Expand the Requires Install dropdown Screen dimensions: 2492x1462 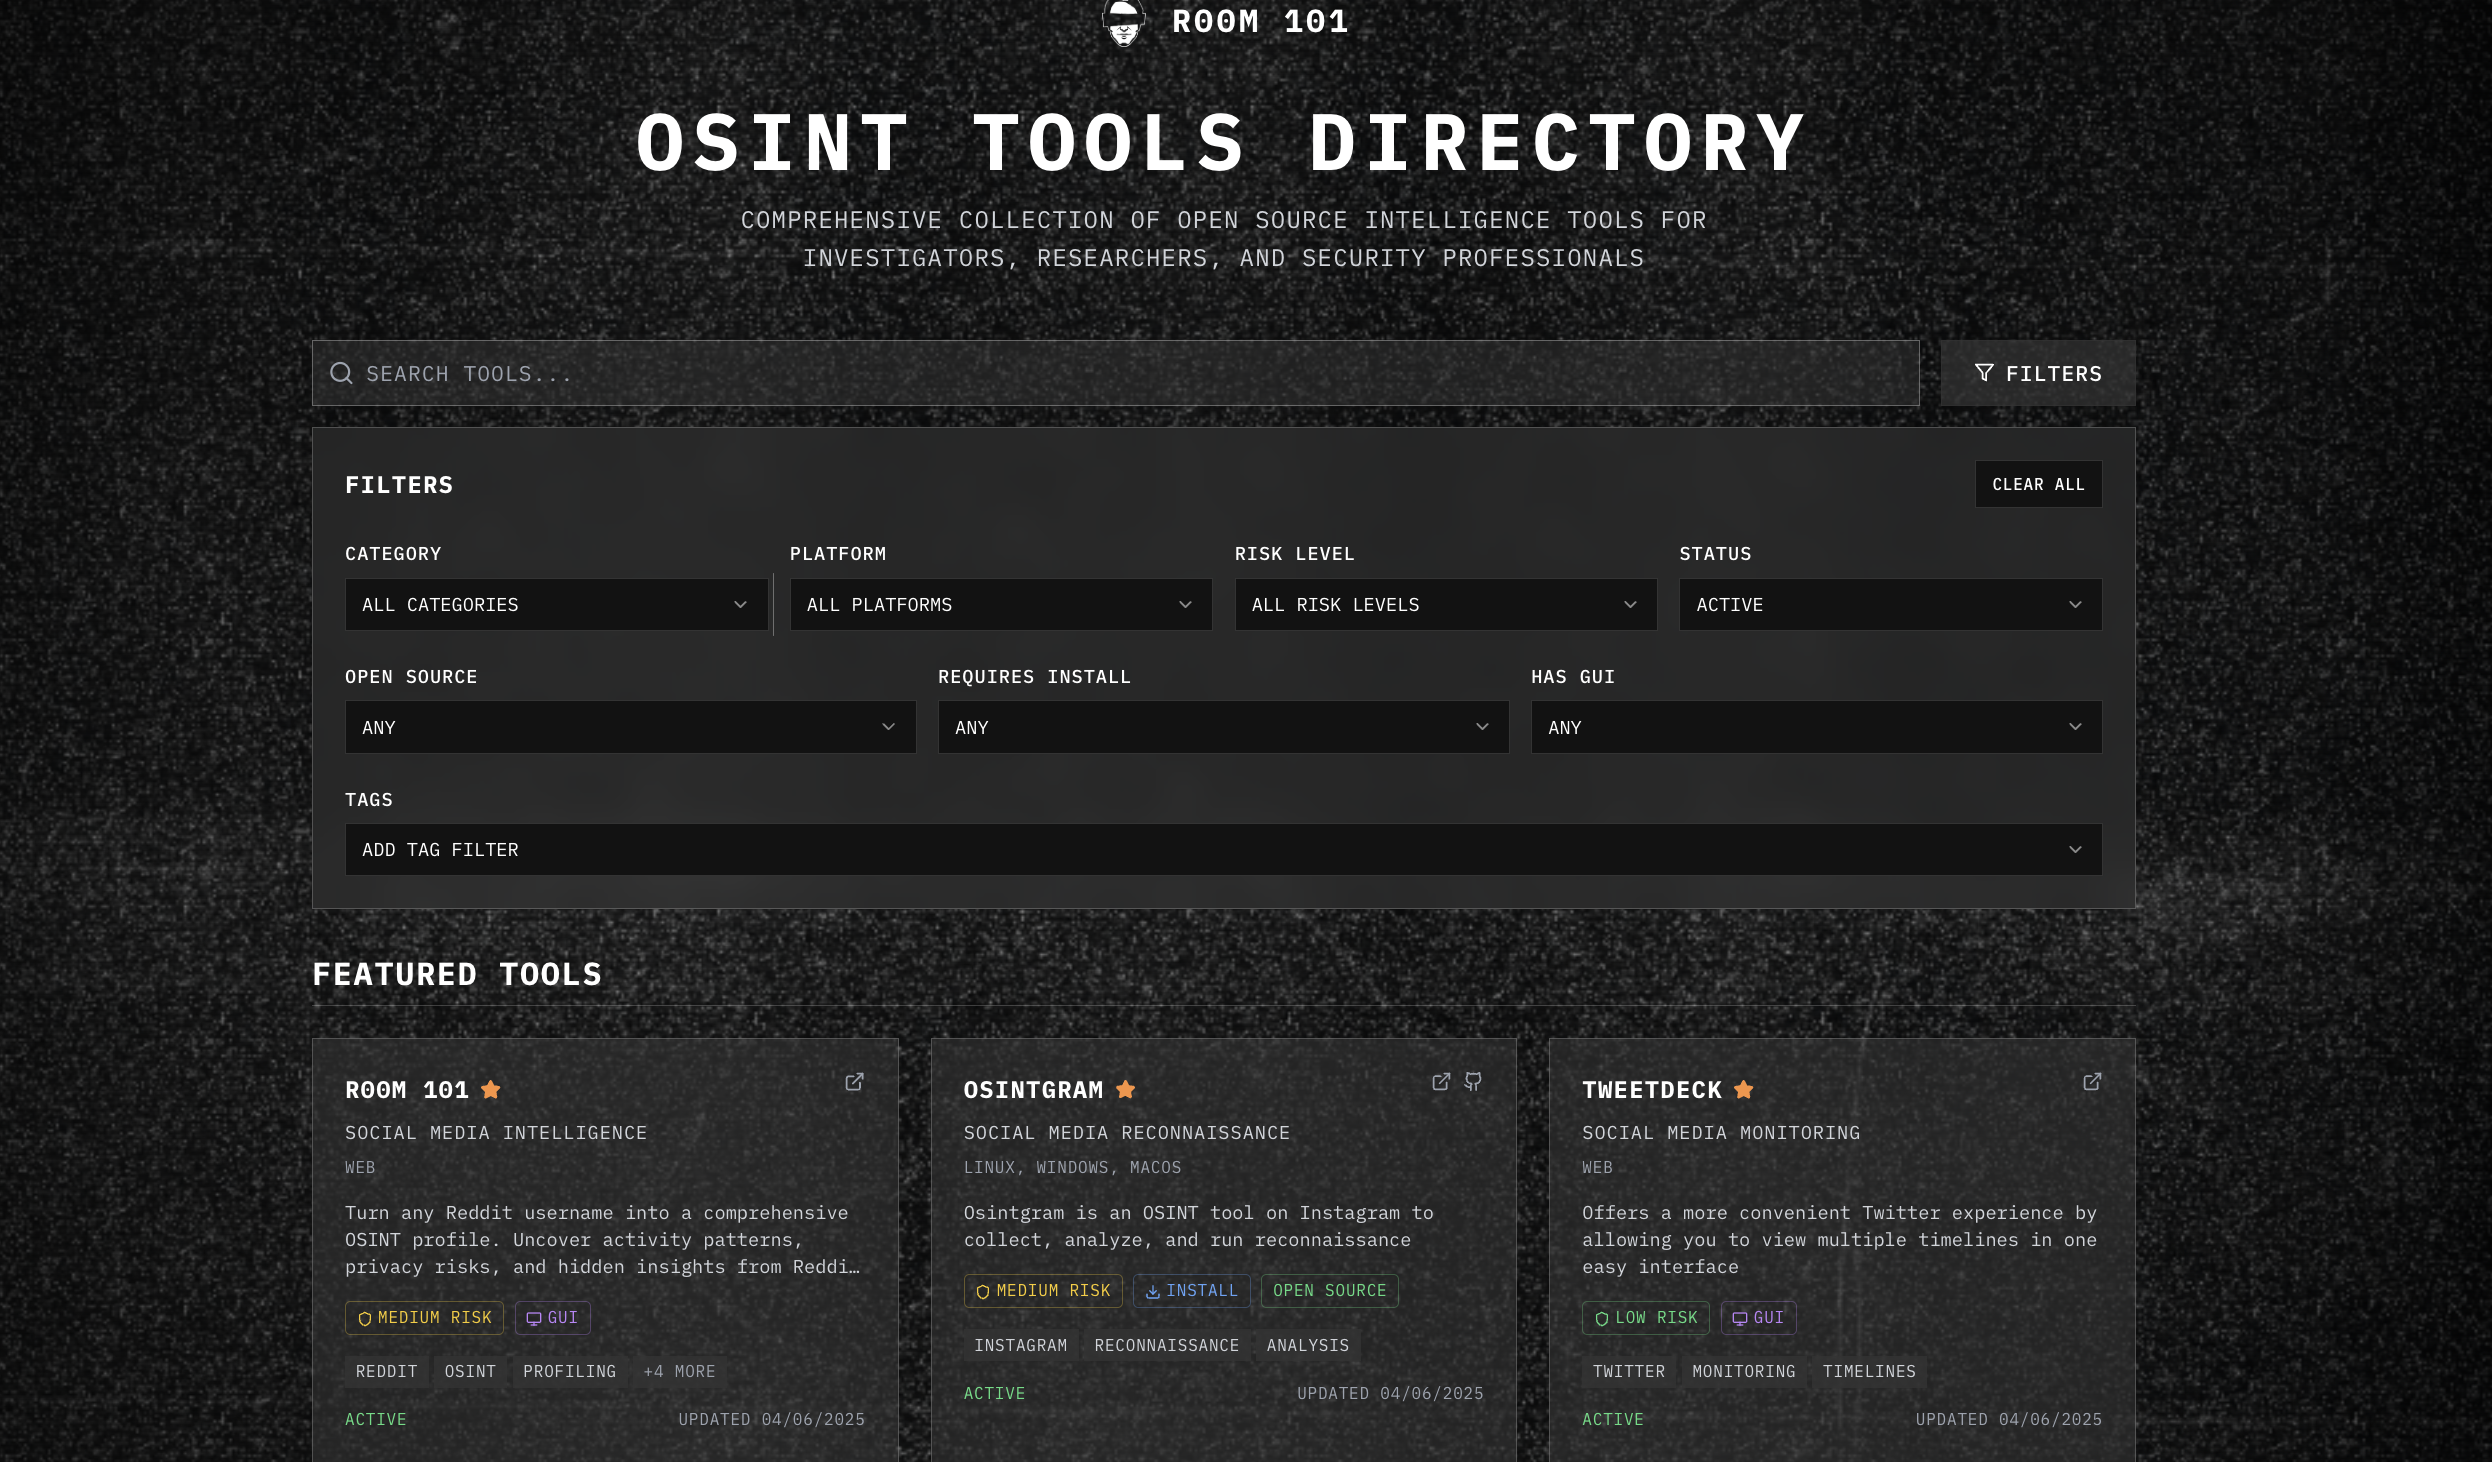(x=1223, y=728)
